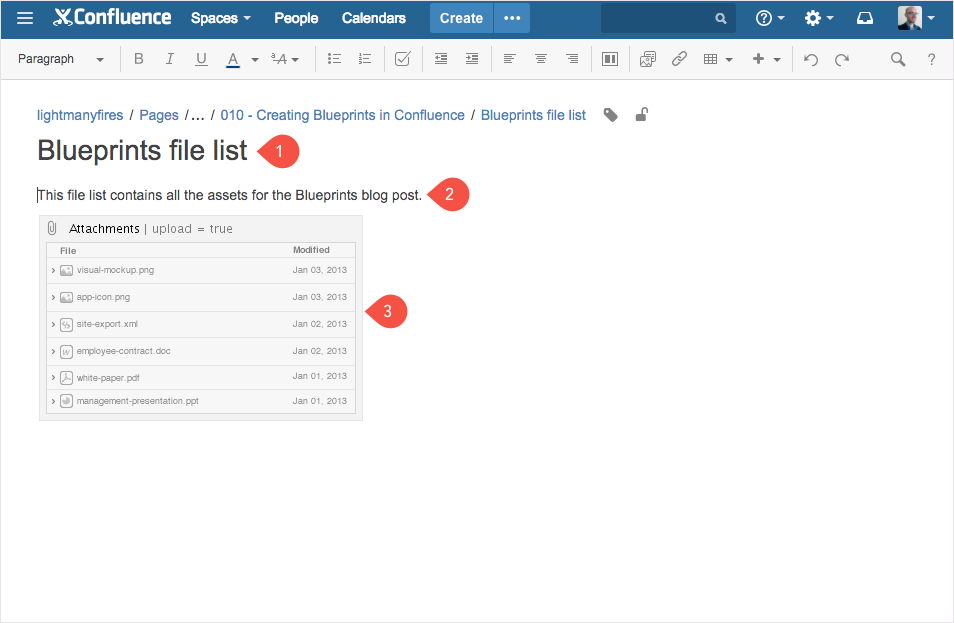Edit page labels with tag icon
The image size is (954, 623).
[611, 115]
